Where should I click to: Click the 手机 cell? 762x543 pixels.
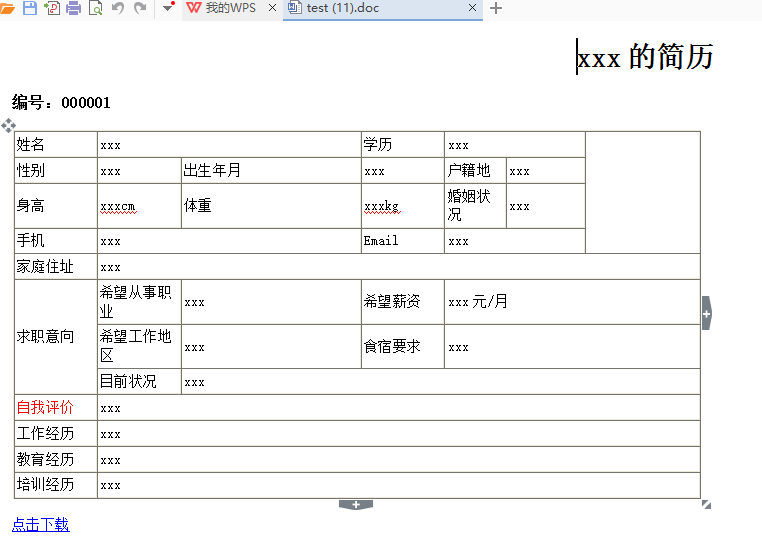pos(56,241)
